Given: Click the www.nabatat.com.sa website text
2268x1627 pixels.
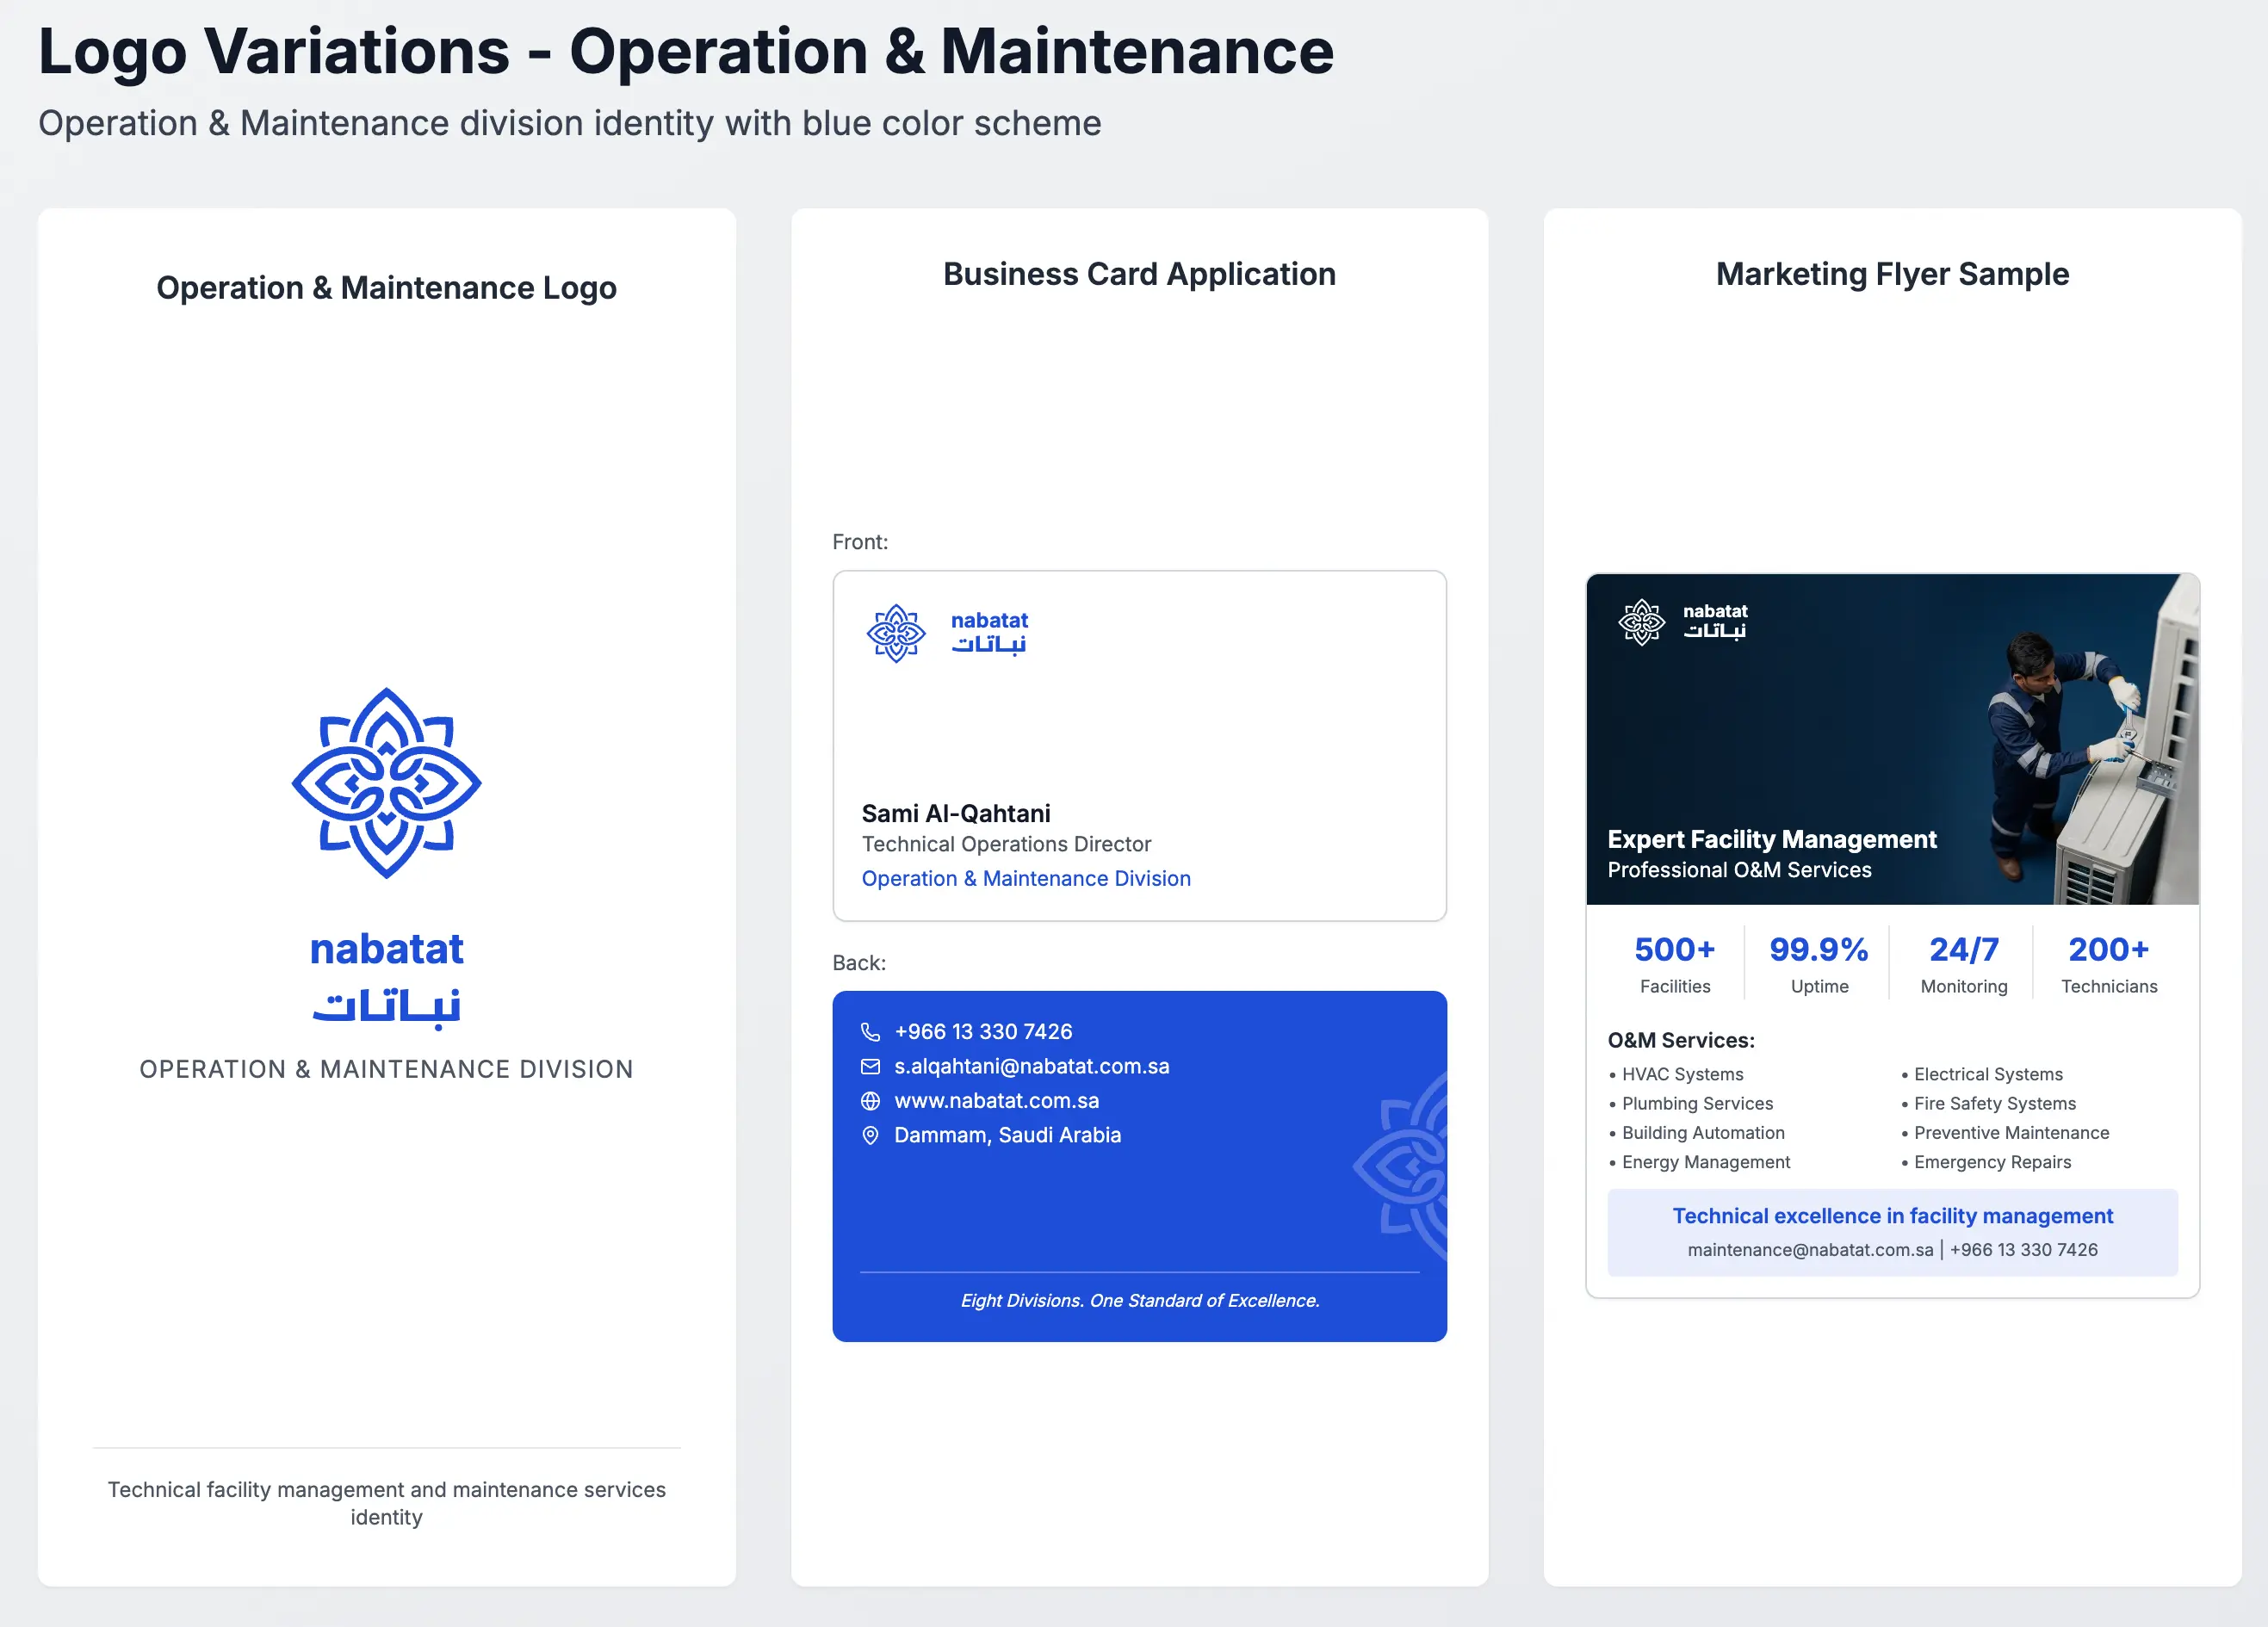Looking at the screenshot, I should click(996, 1101).
